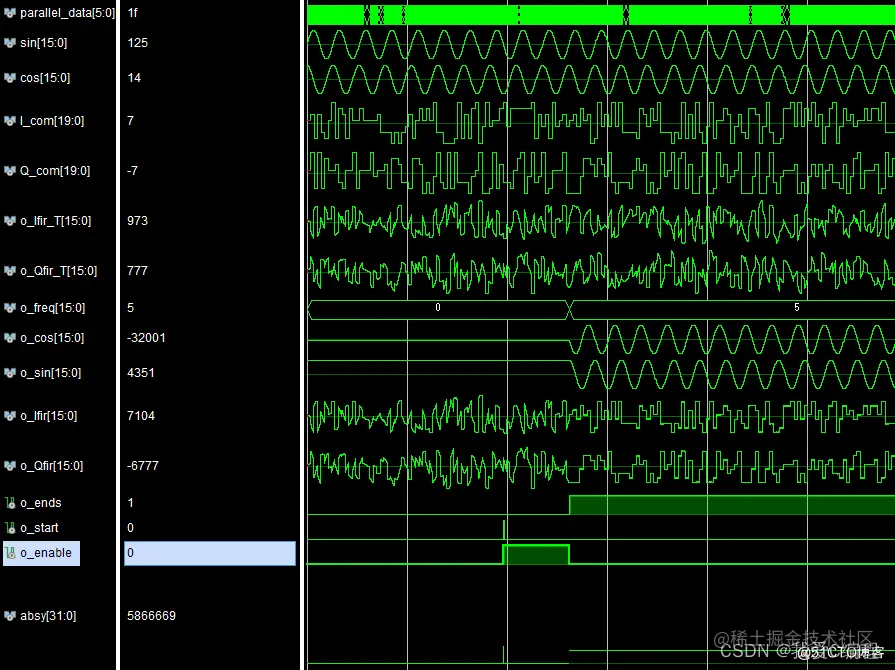Screen dimensions: 895x670
Task: Select the parallel_data[5:0] signal name
Action: [x=67, y=13]
